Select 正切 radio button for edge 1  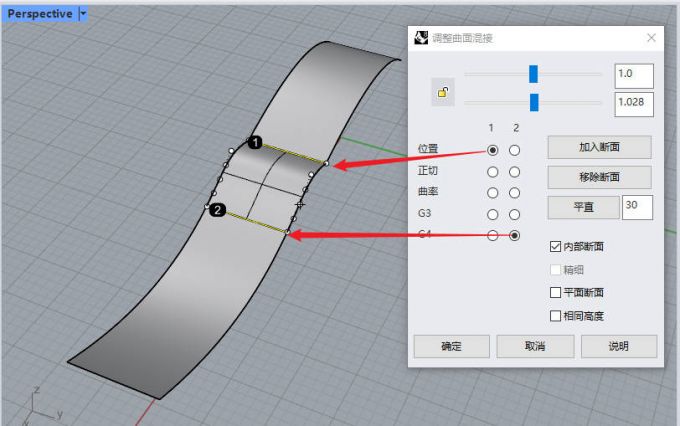tap(492, 172)
